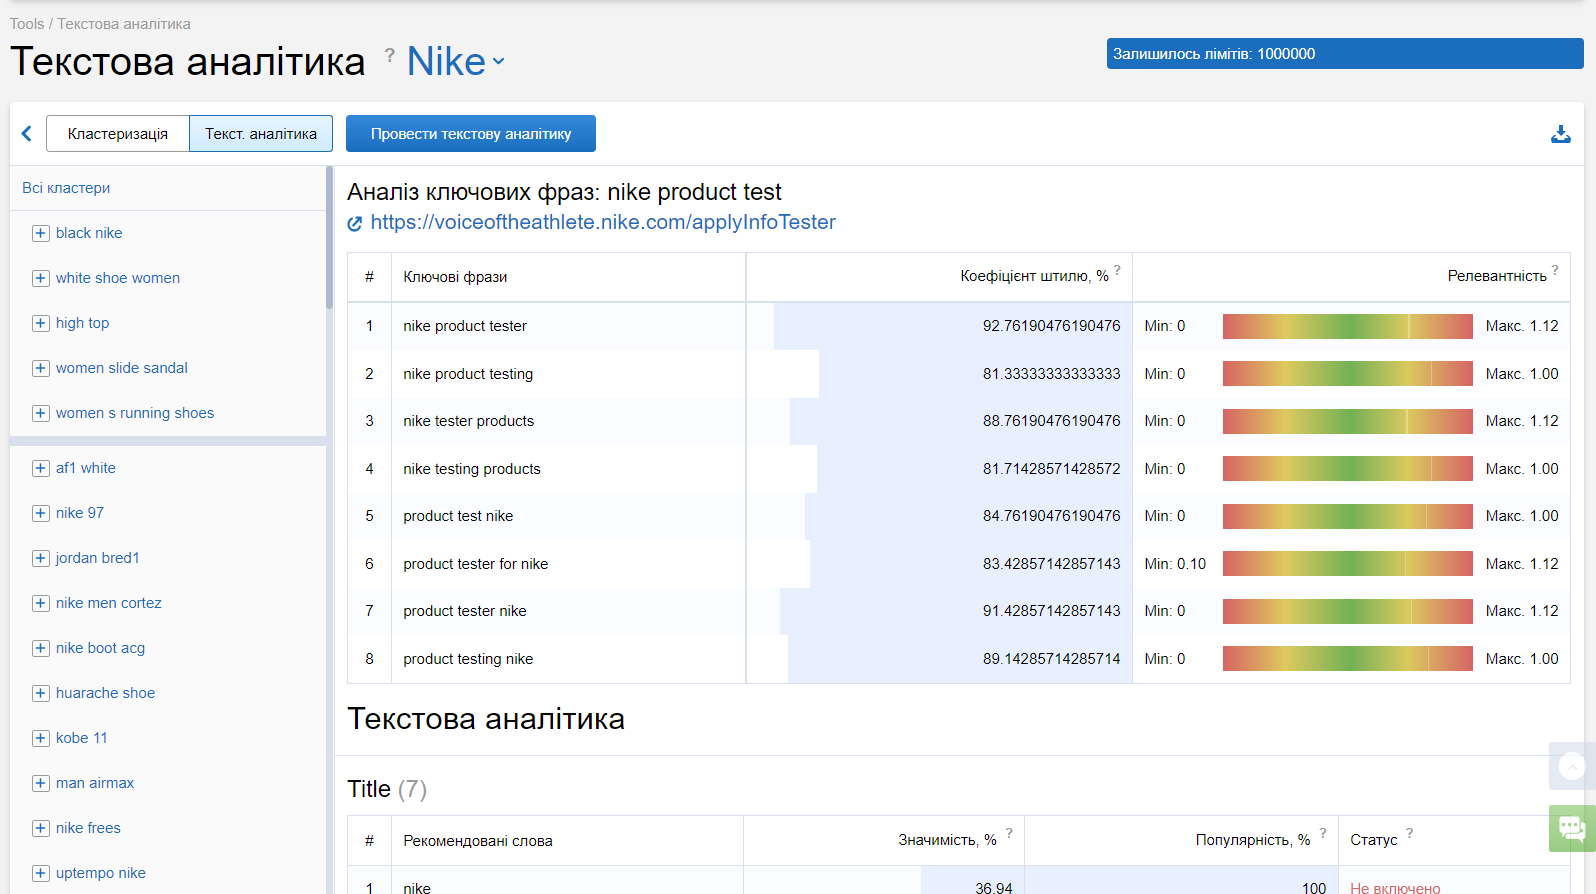
Task: Open the voiceoftheathlete.nike.com link
Action: pos(603,223)
